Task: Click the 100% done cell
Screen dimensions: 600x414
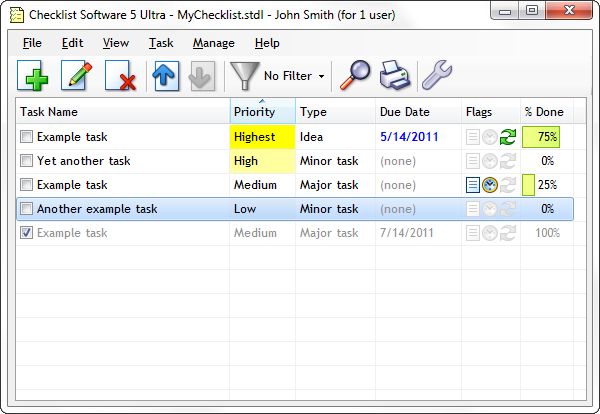Action: (547, 233)
